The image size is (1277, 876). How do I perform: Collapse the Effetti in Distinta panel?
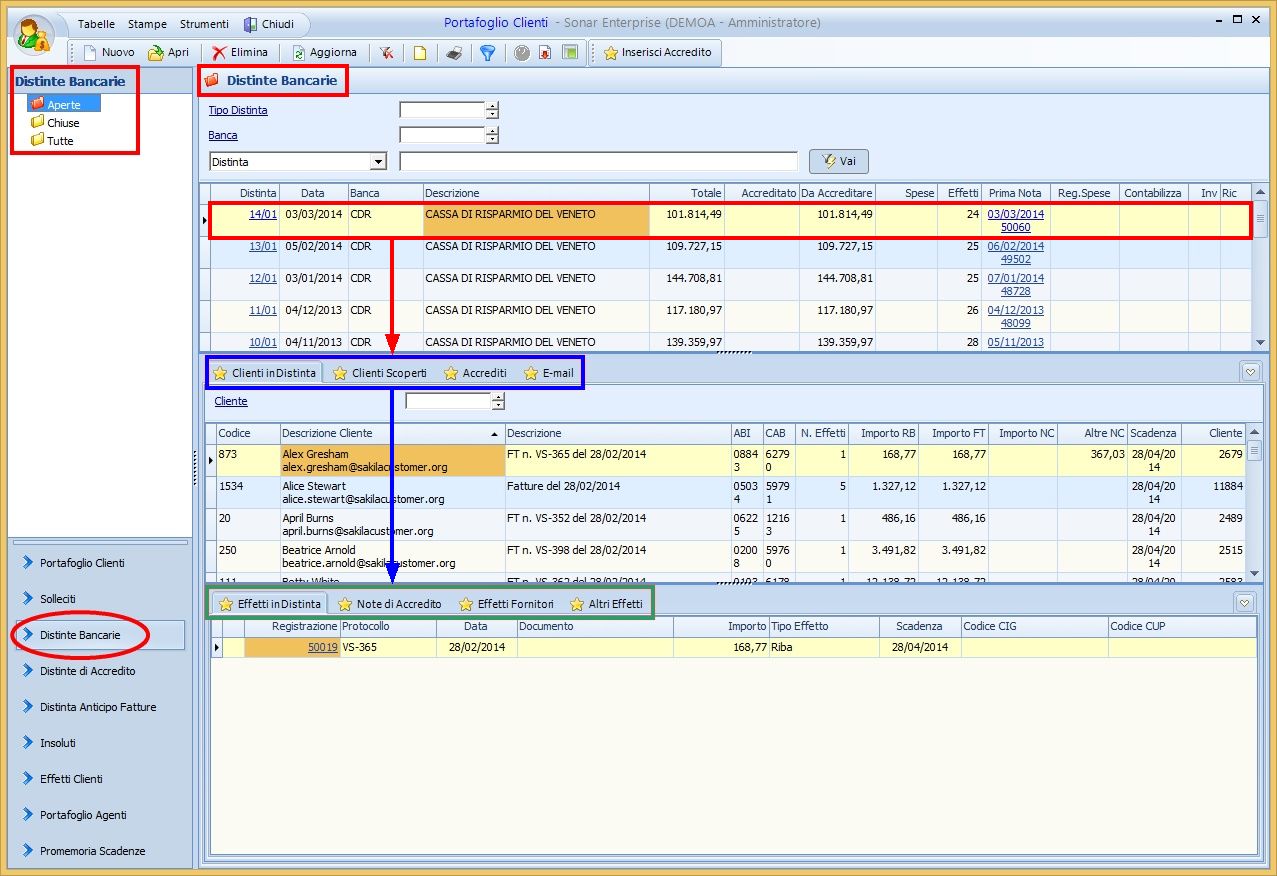pyautogui.click(x=1245, y=603)
